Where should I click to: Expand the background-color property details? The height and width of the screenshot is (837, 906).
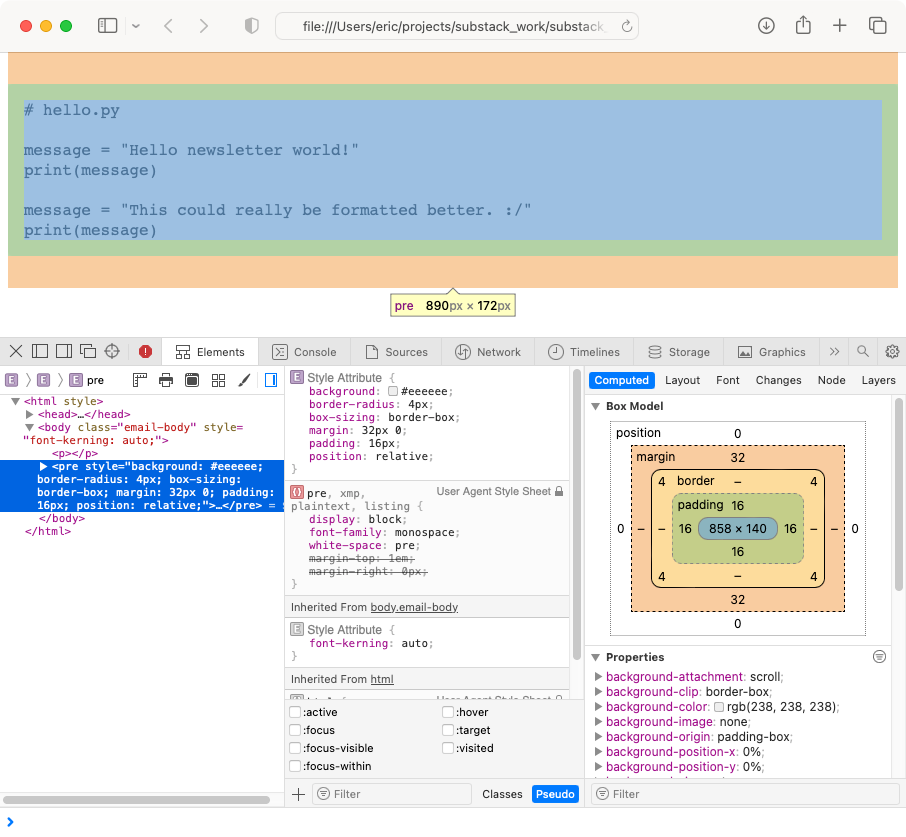pos(598,706)
